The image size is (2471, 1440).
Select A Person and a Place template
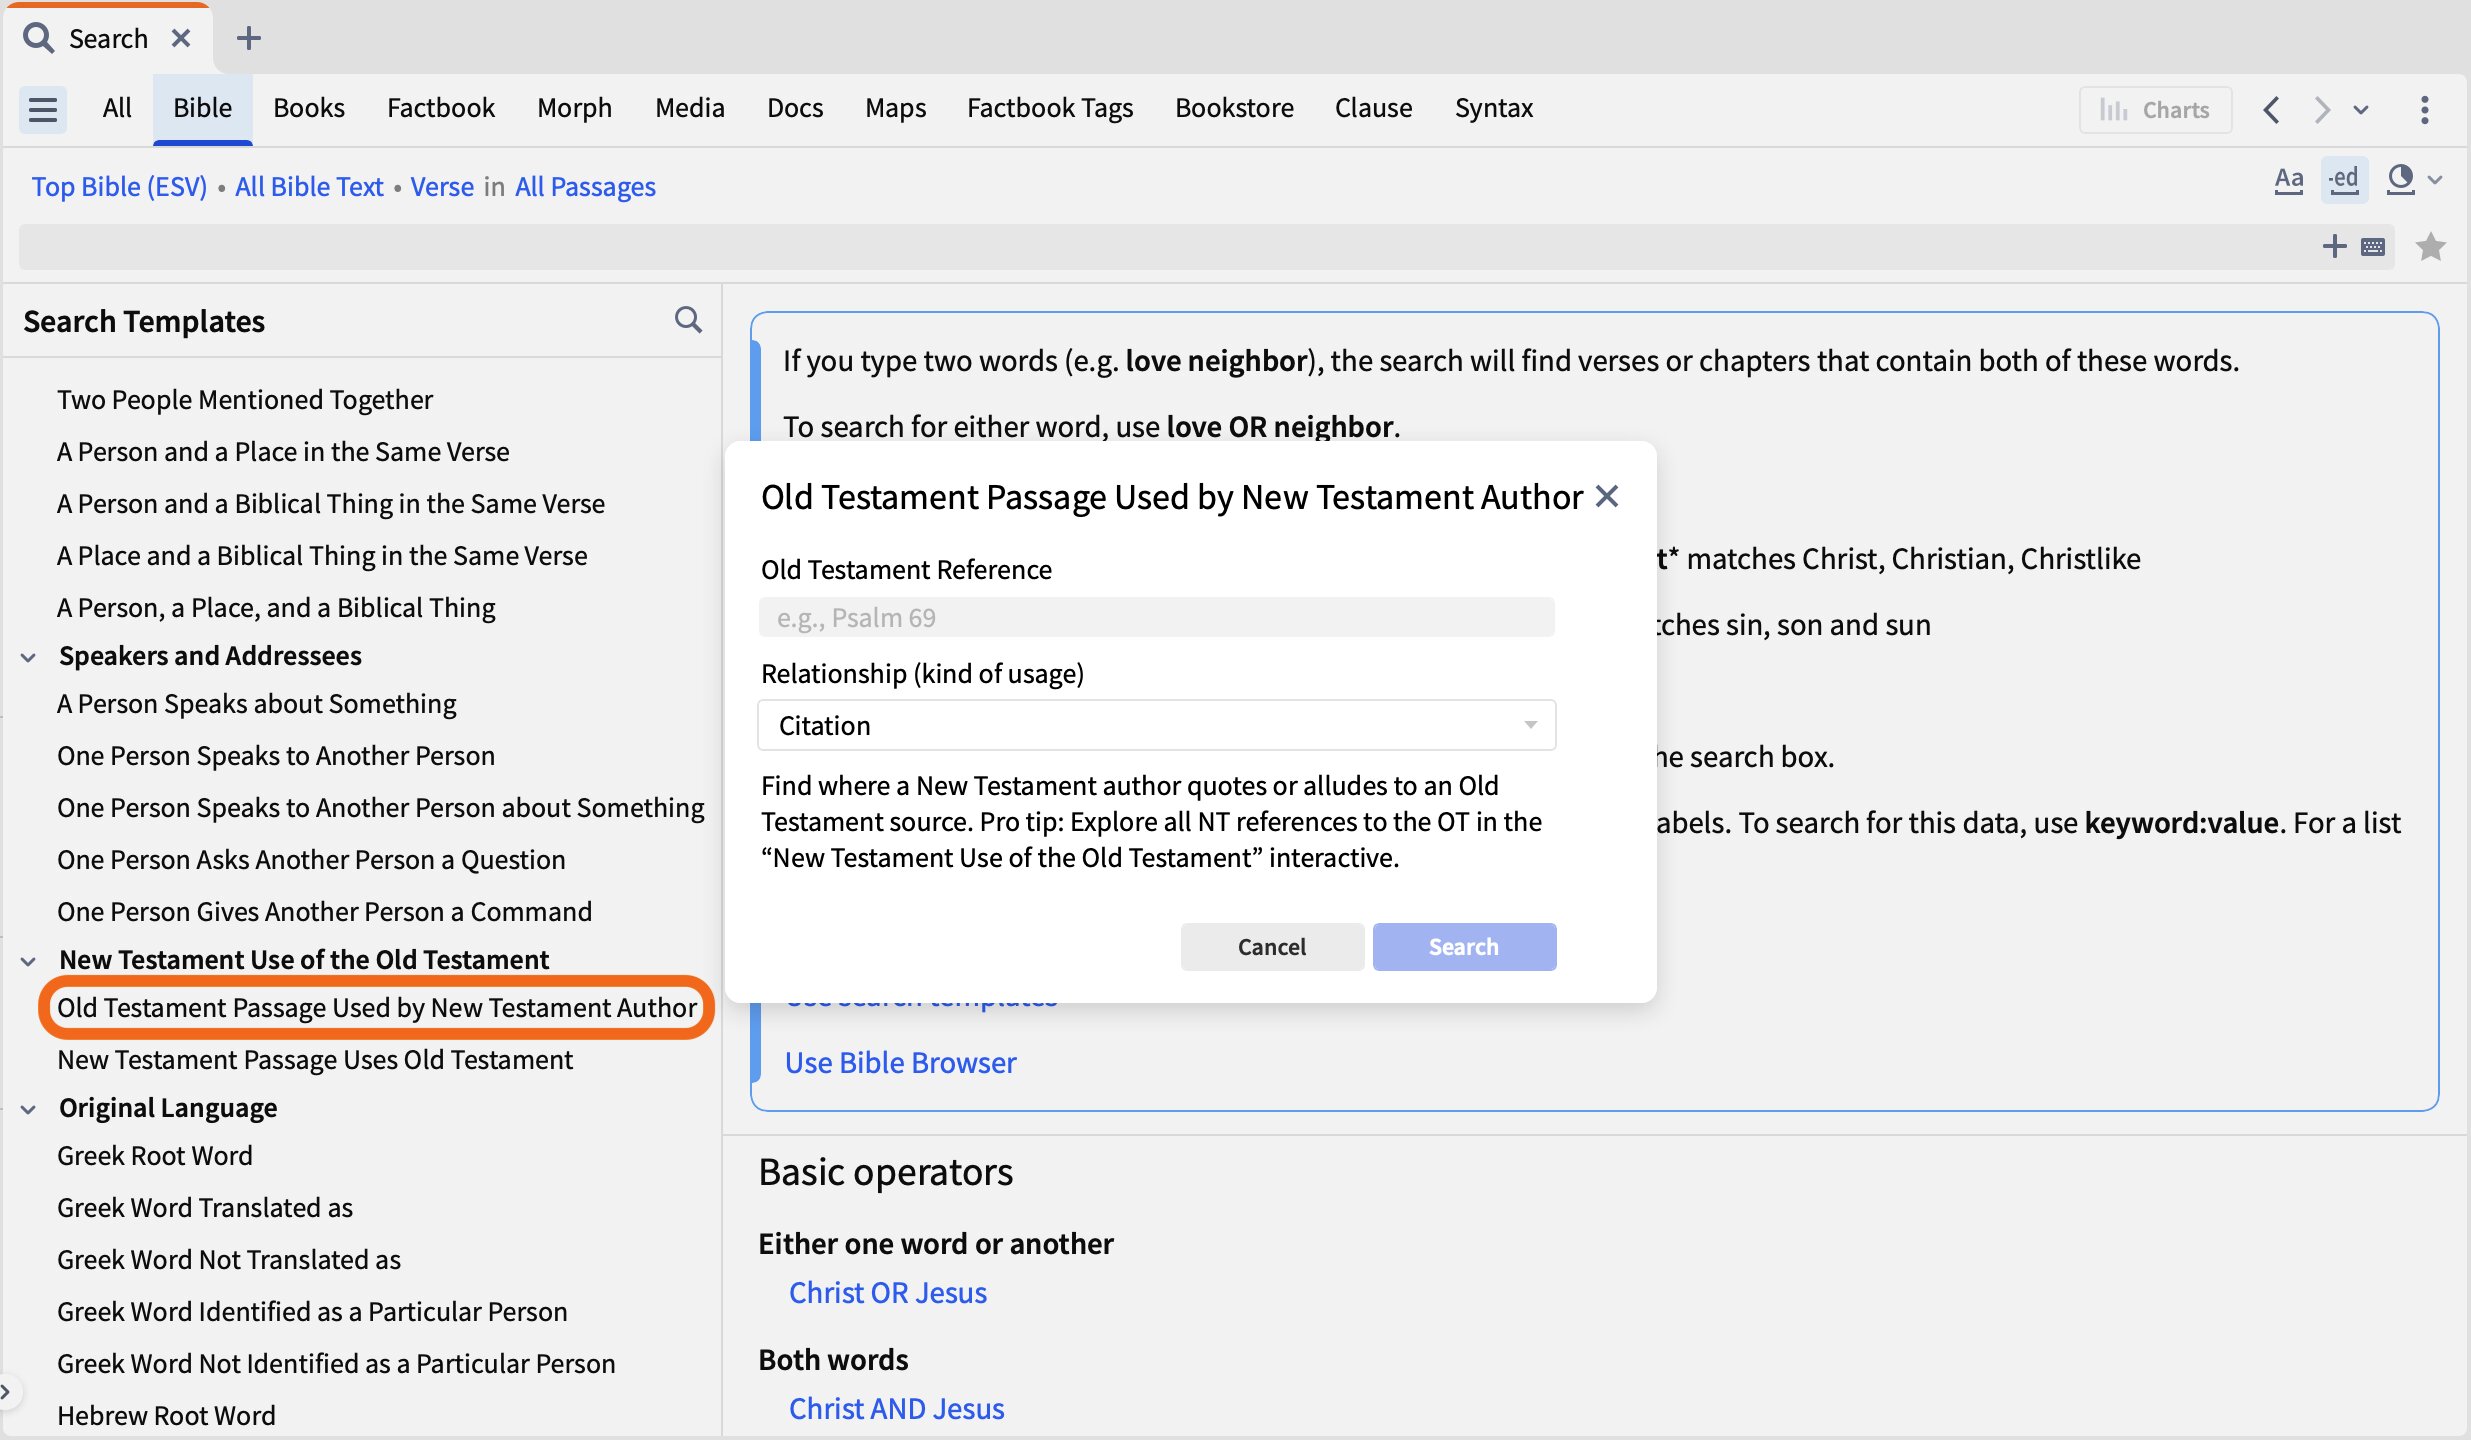tap(283, 452)
